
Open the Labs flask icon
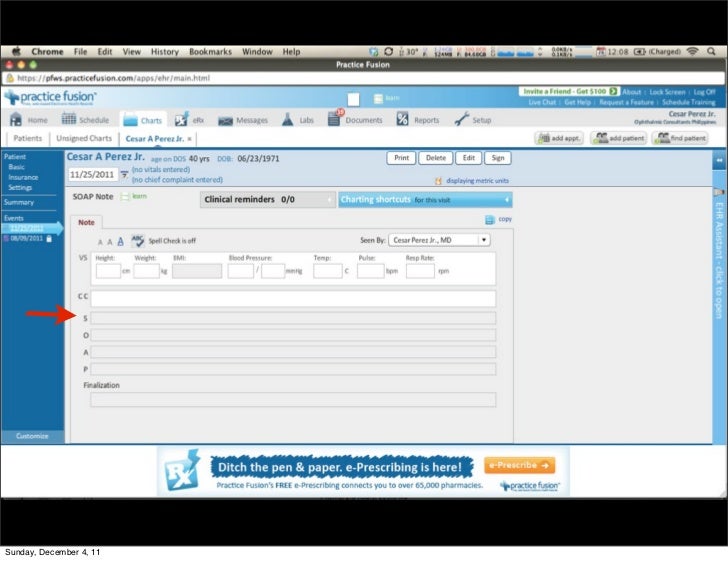pos(288,119)
